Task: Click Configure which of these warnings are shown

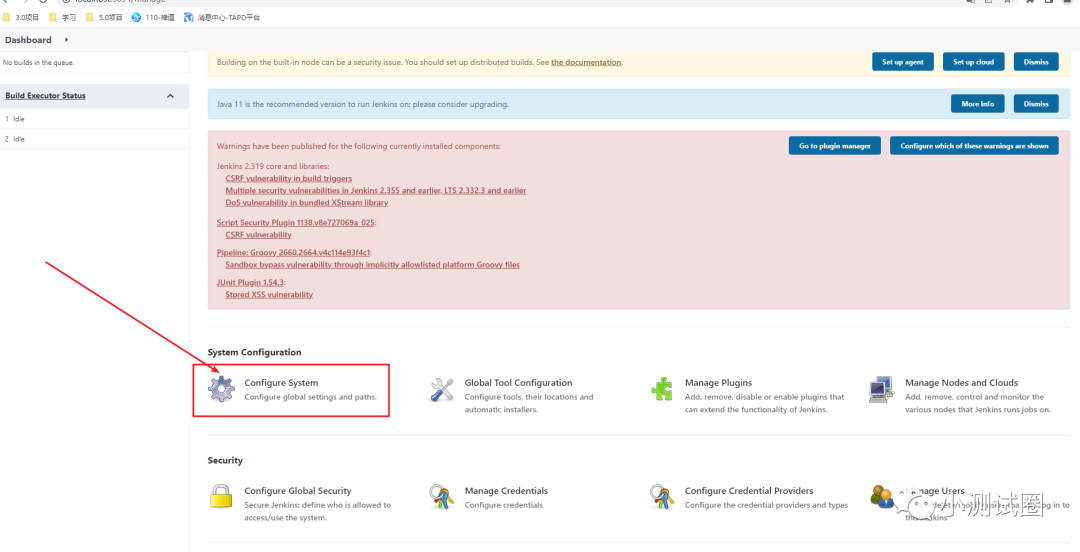Action: point(974,146)
